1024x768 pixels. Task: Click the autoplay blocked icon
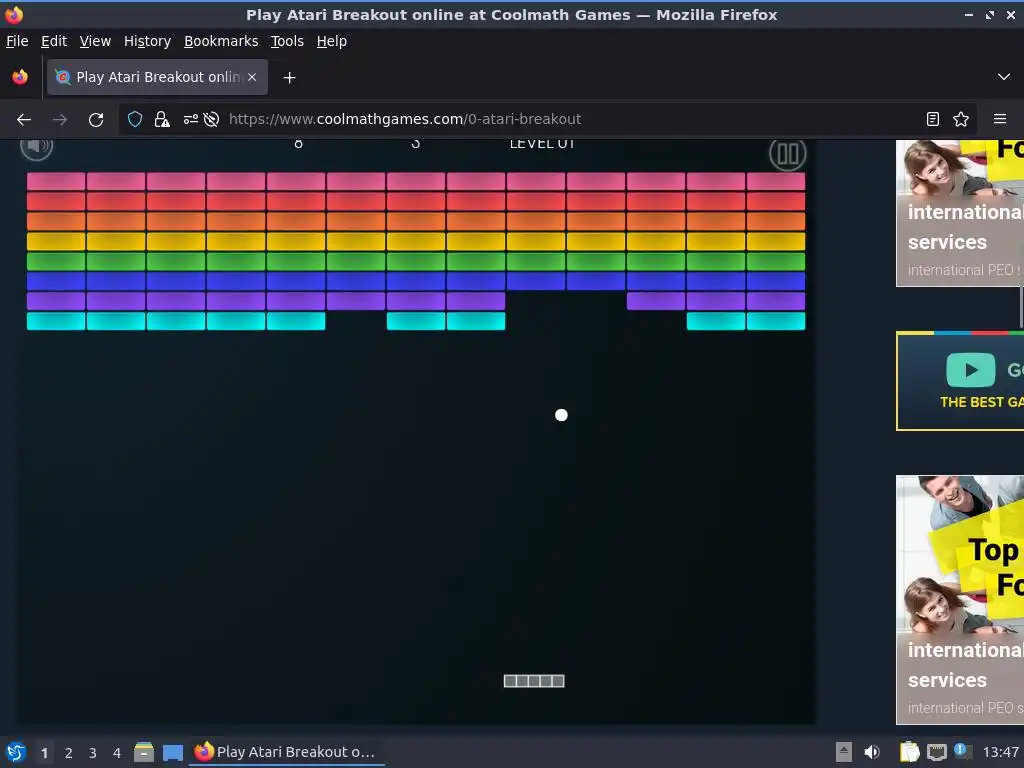point(211,120)
